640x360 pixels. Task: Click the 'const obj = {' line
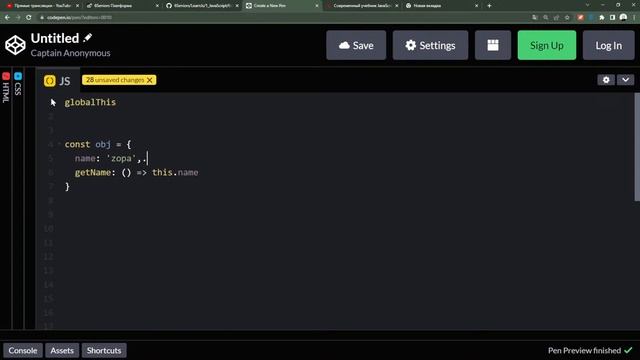[98, 144]
